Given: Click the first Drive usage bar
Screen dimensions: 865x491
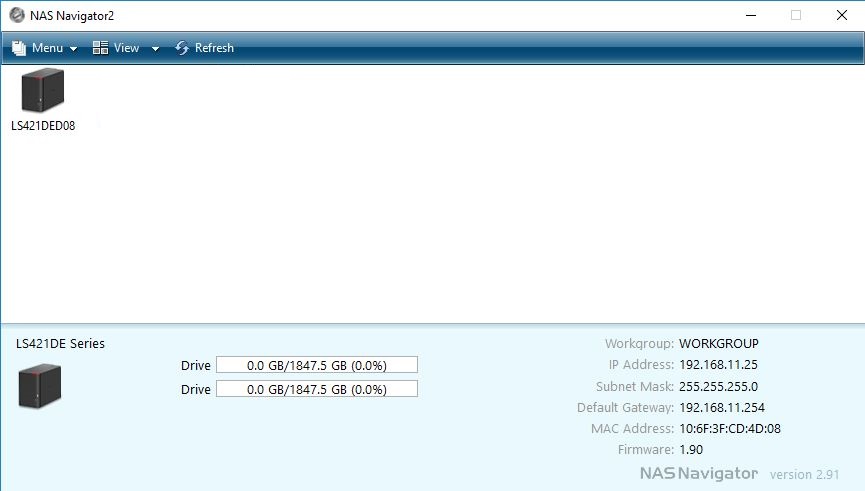Looking at the screenshot, I should [317, 365].
